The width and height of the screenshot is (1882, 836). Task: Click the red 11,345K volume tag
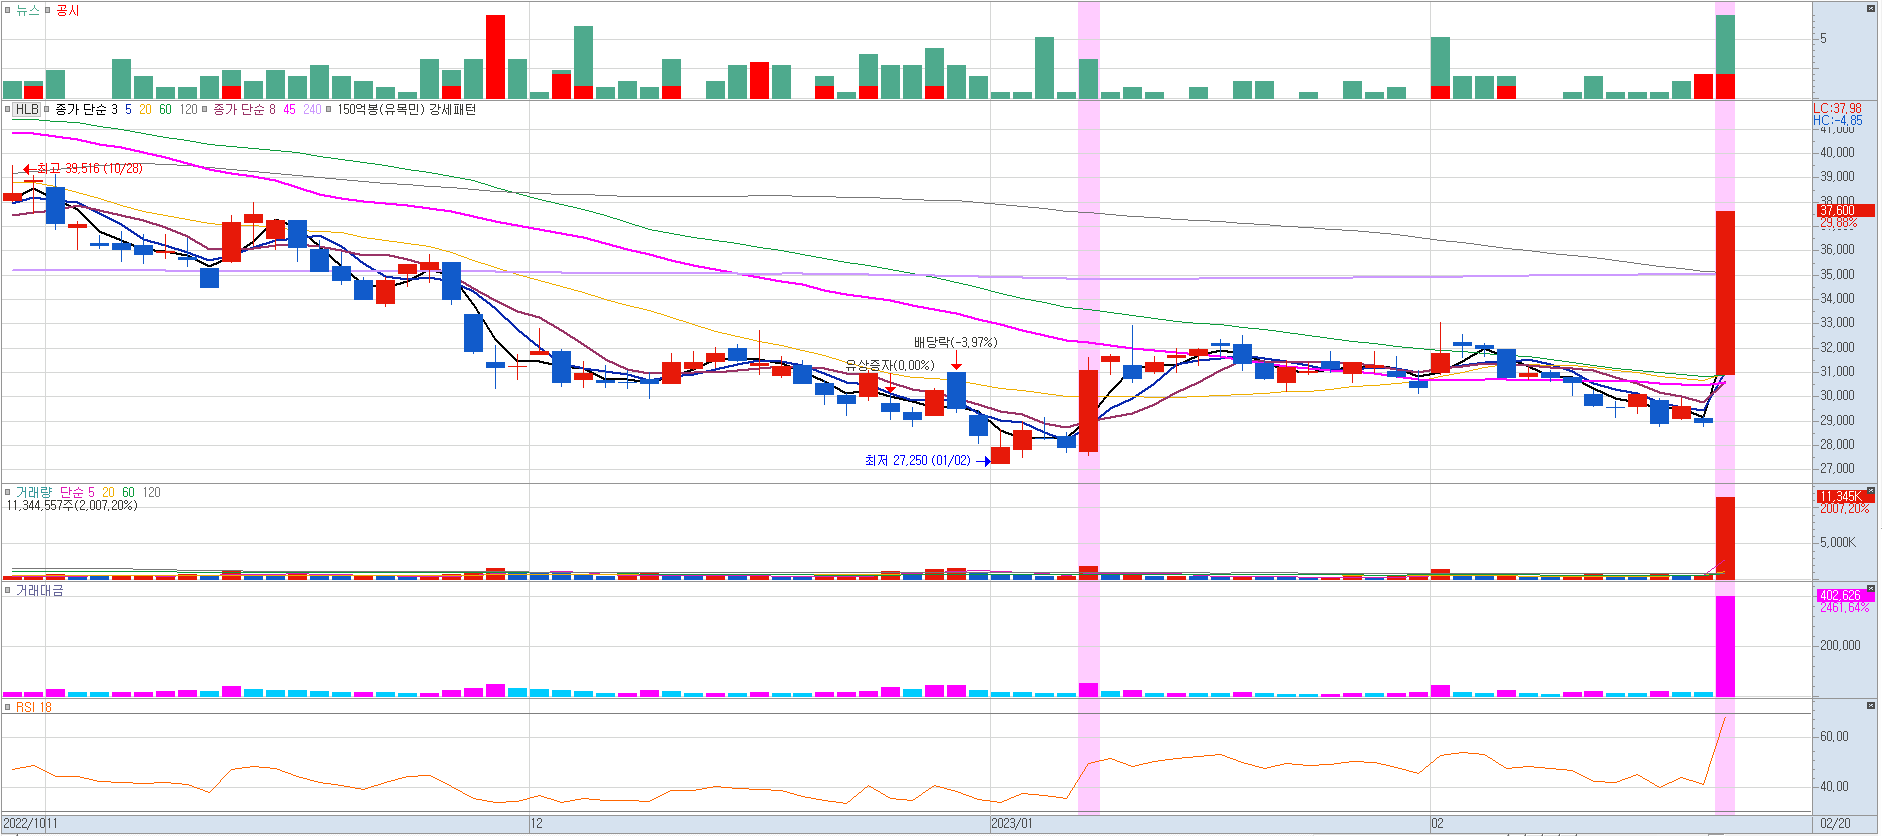(1845, 496)
